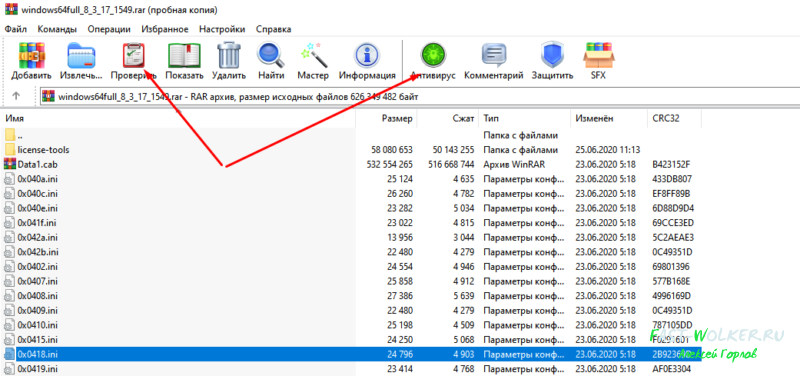This screenshot has width=800, height=376.
Task: Click the highlighted 0x0418.ini row name
Action: pyautogui.click(x=37, y=354)
